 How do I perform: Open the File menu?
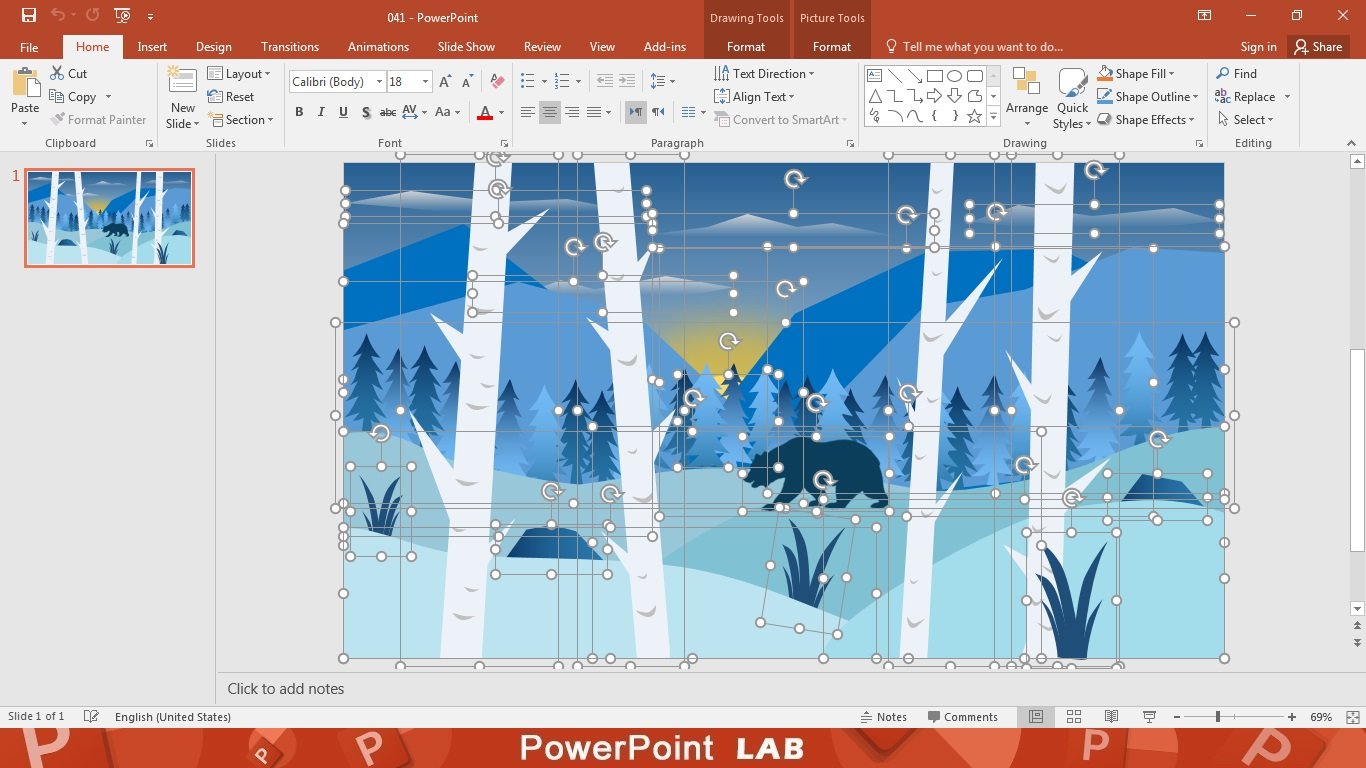pos(29,47)
